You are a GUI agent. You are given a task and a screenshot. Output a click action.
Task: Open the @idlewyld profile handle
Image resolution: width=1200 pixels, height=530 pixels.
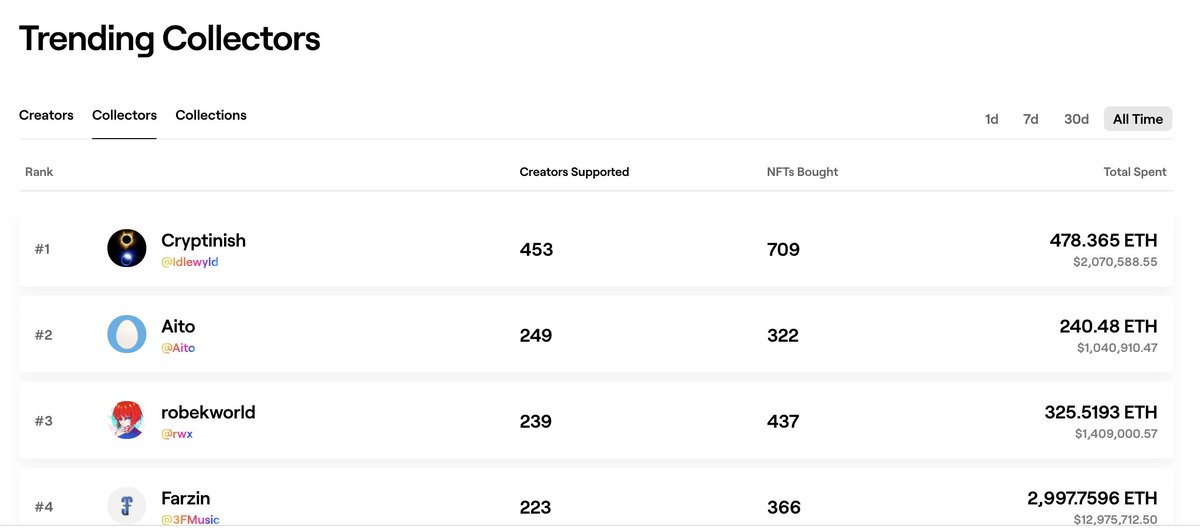tap(190, 262)
